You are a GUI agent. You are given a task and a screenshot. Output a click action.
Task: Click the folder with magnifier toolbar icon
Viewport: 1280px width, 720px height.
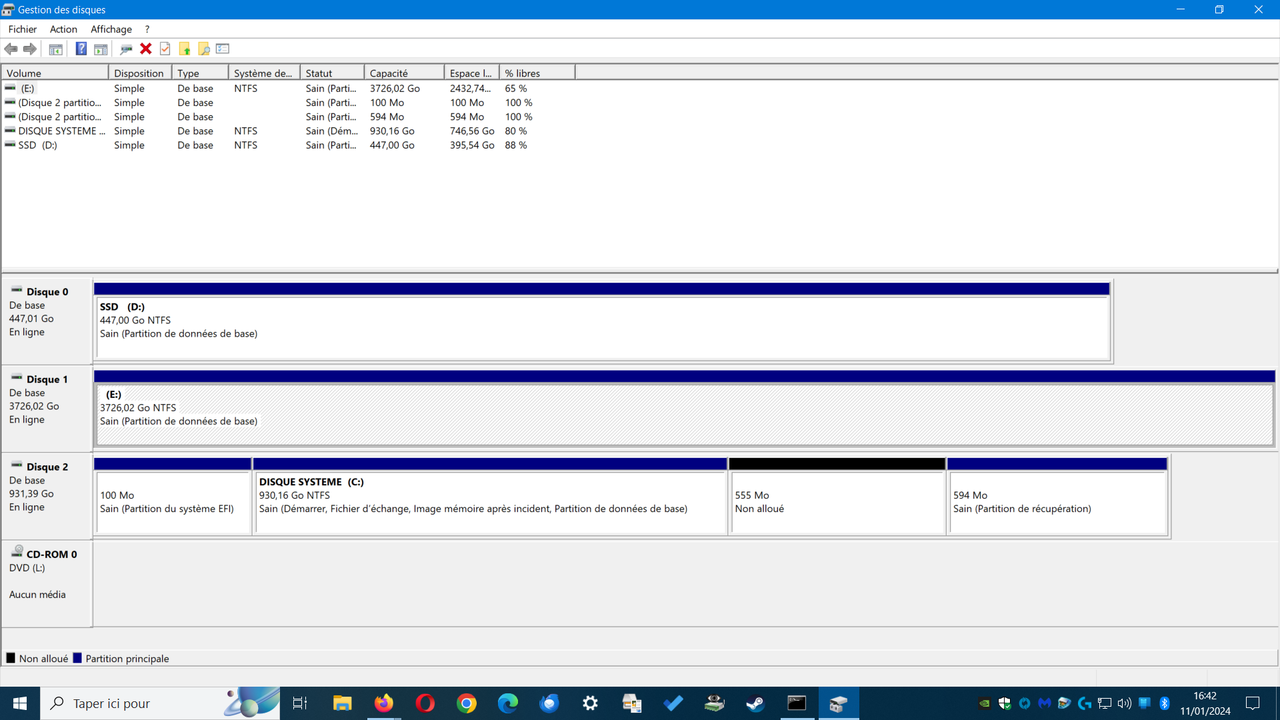coord(204,49)
